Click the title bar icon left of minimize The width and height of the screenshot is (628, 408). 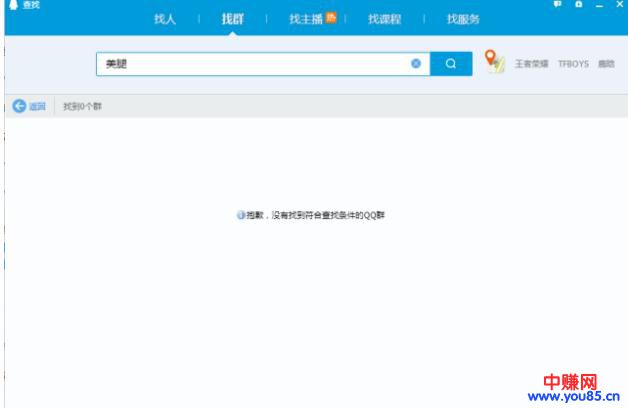tap(578, 5)
